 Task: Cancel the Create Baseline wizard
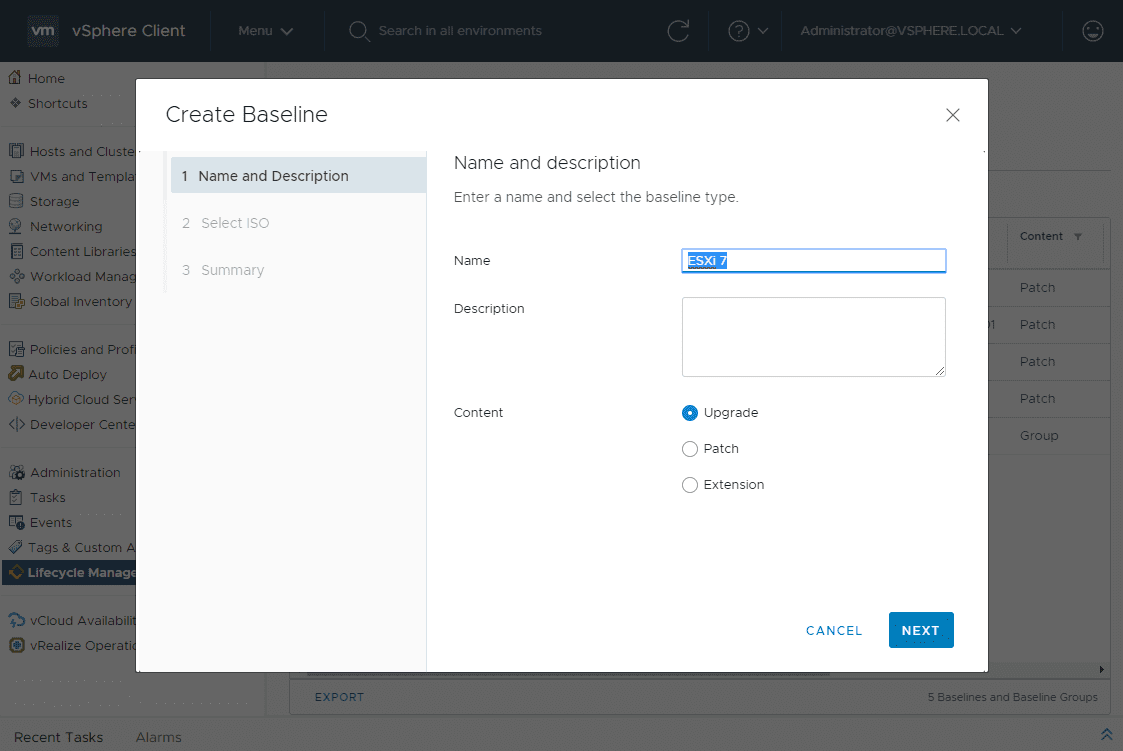pos(834,630)
